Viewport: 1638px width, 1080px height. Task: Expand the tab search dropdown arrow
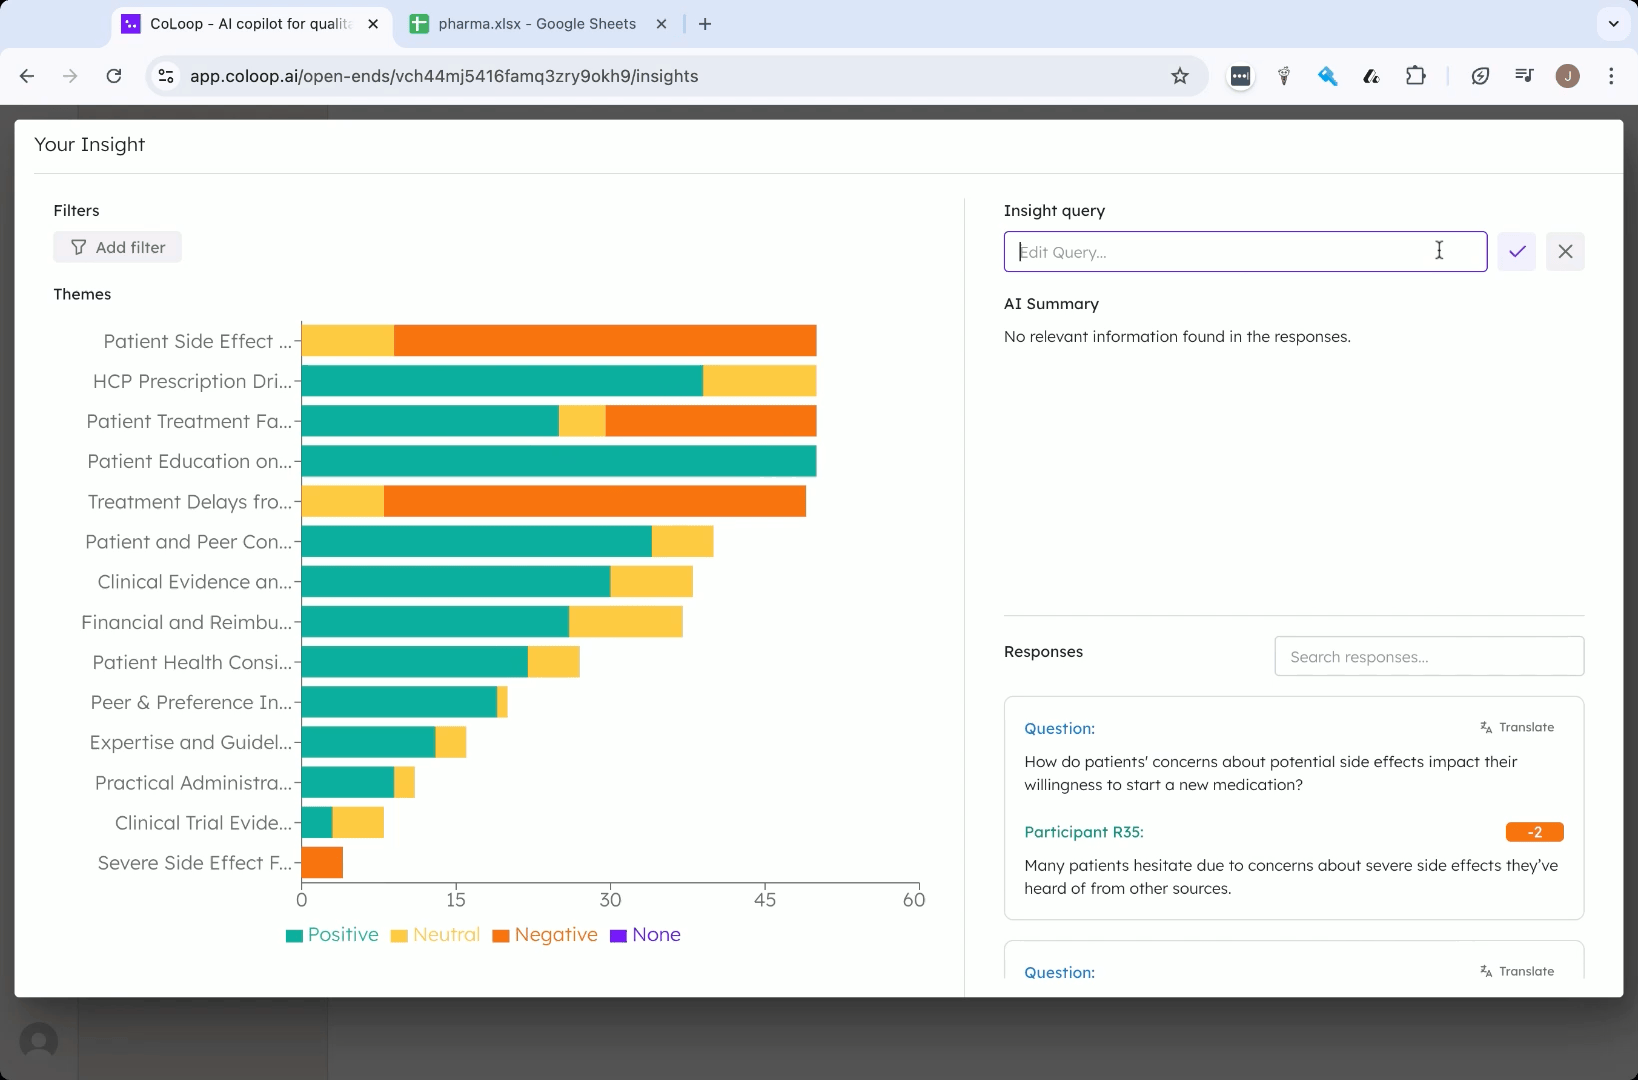(1613, 24)
